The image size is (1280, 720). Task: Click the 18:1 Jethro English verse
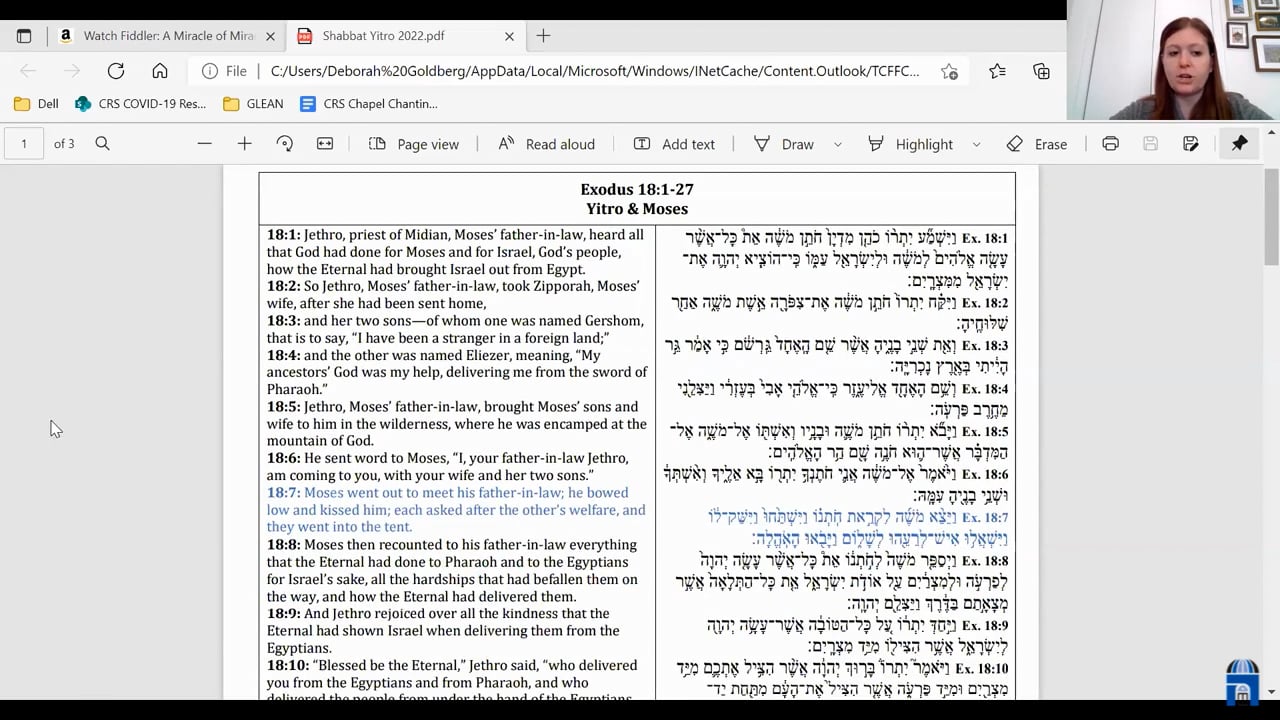[455, 252]
